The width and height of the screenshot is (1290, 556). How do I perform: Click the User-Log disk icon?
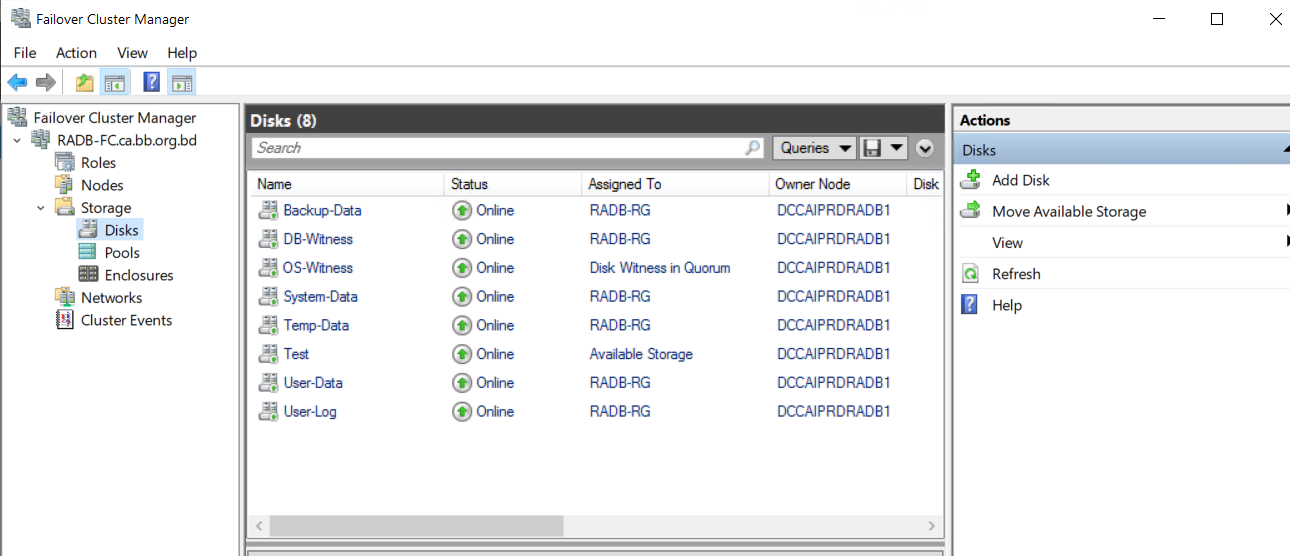coord(268,411)
